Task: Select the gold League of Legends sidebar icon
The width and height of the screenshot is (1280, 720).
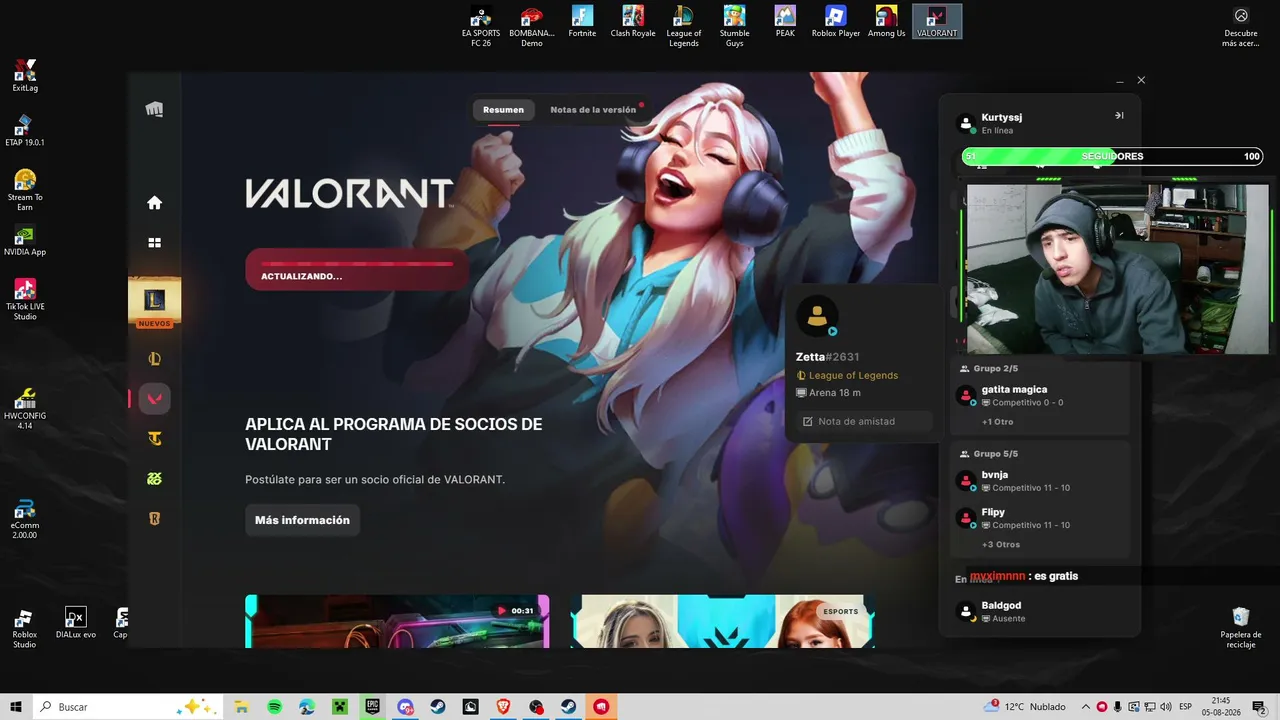Action: click(x=154, y=359)
